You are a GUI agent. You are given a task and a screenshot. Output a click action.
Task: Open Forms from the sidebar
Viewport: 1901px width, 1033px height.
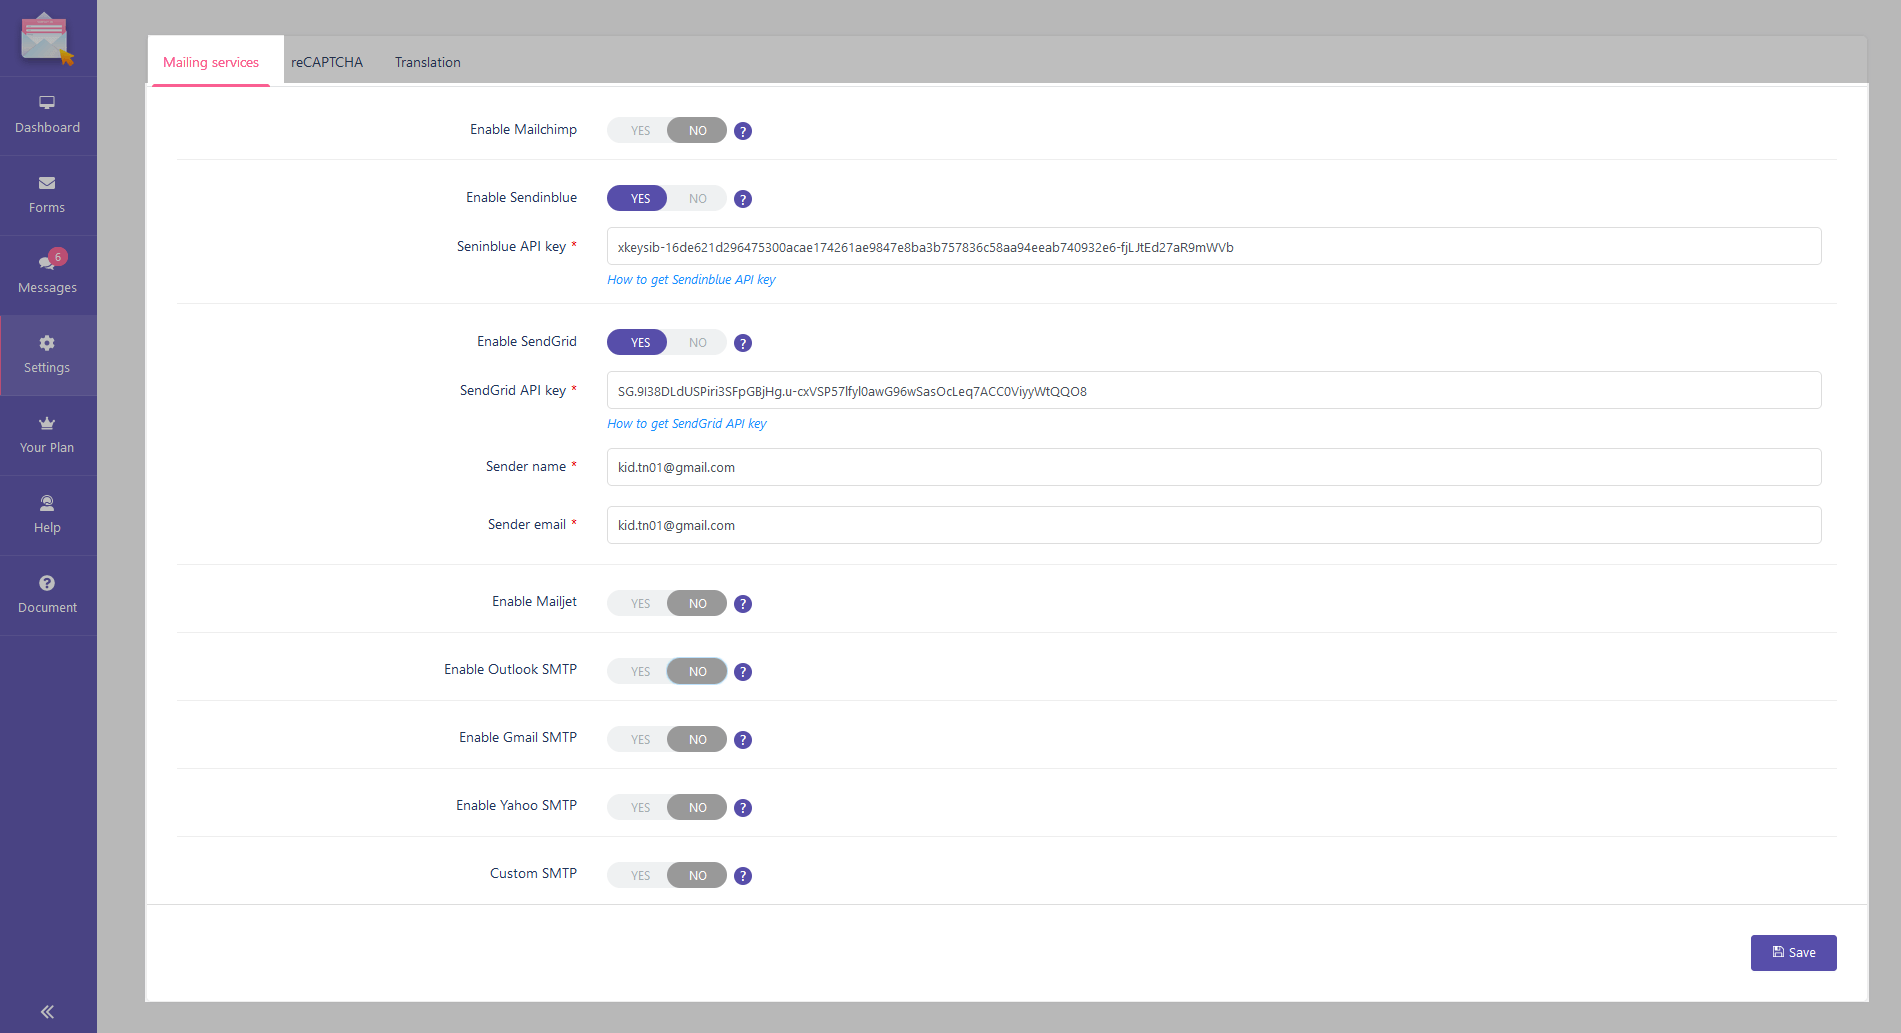coord(47,195)
